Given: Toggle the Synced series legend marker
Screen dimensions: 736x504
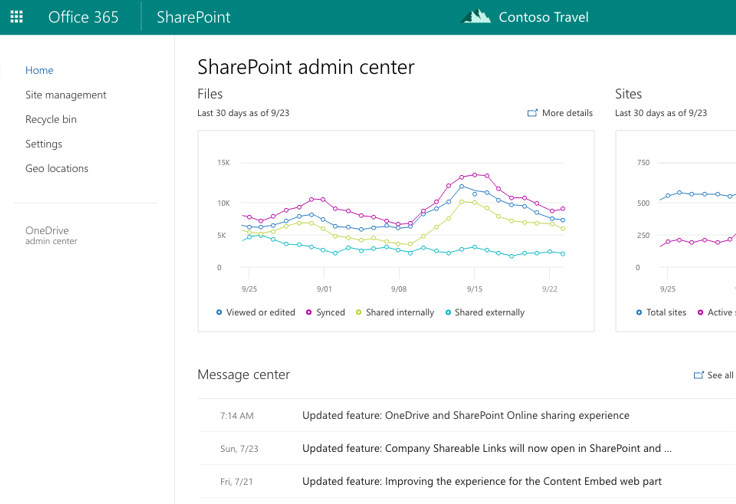Looking at the screenshot, I should point(309,313).
